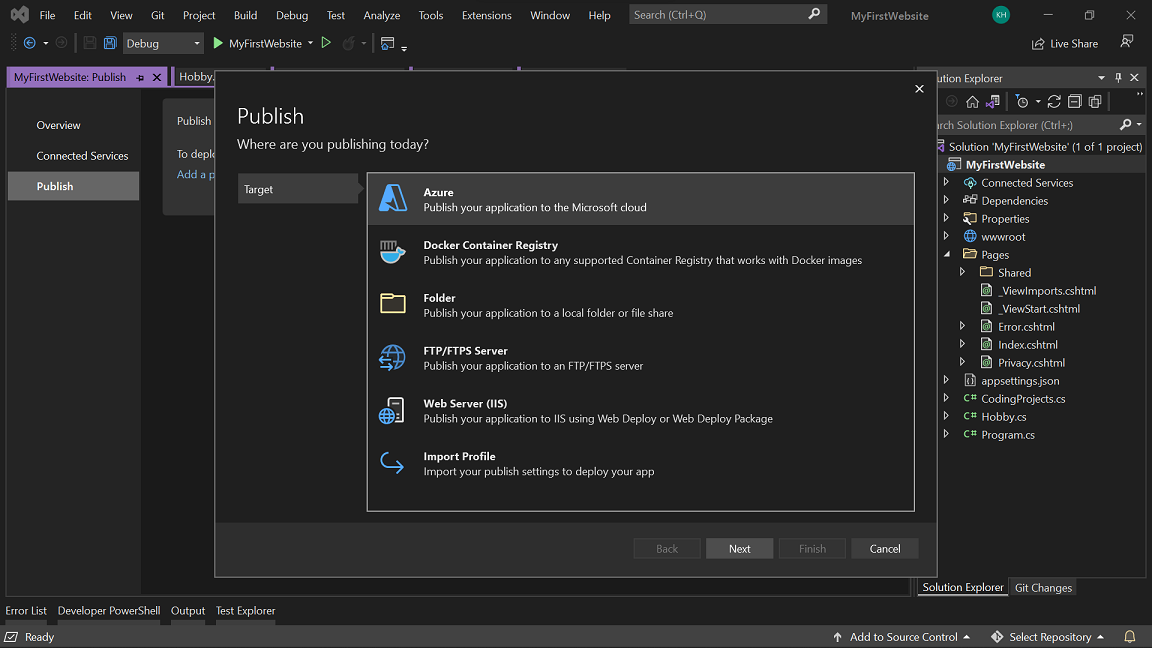Start without debugging using the outlined play icon

[x=326, y=43]
